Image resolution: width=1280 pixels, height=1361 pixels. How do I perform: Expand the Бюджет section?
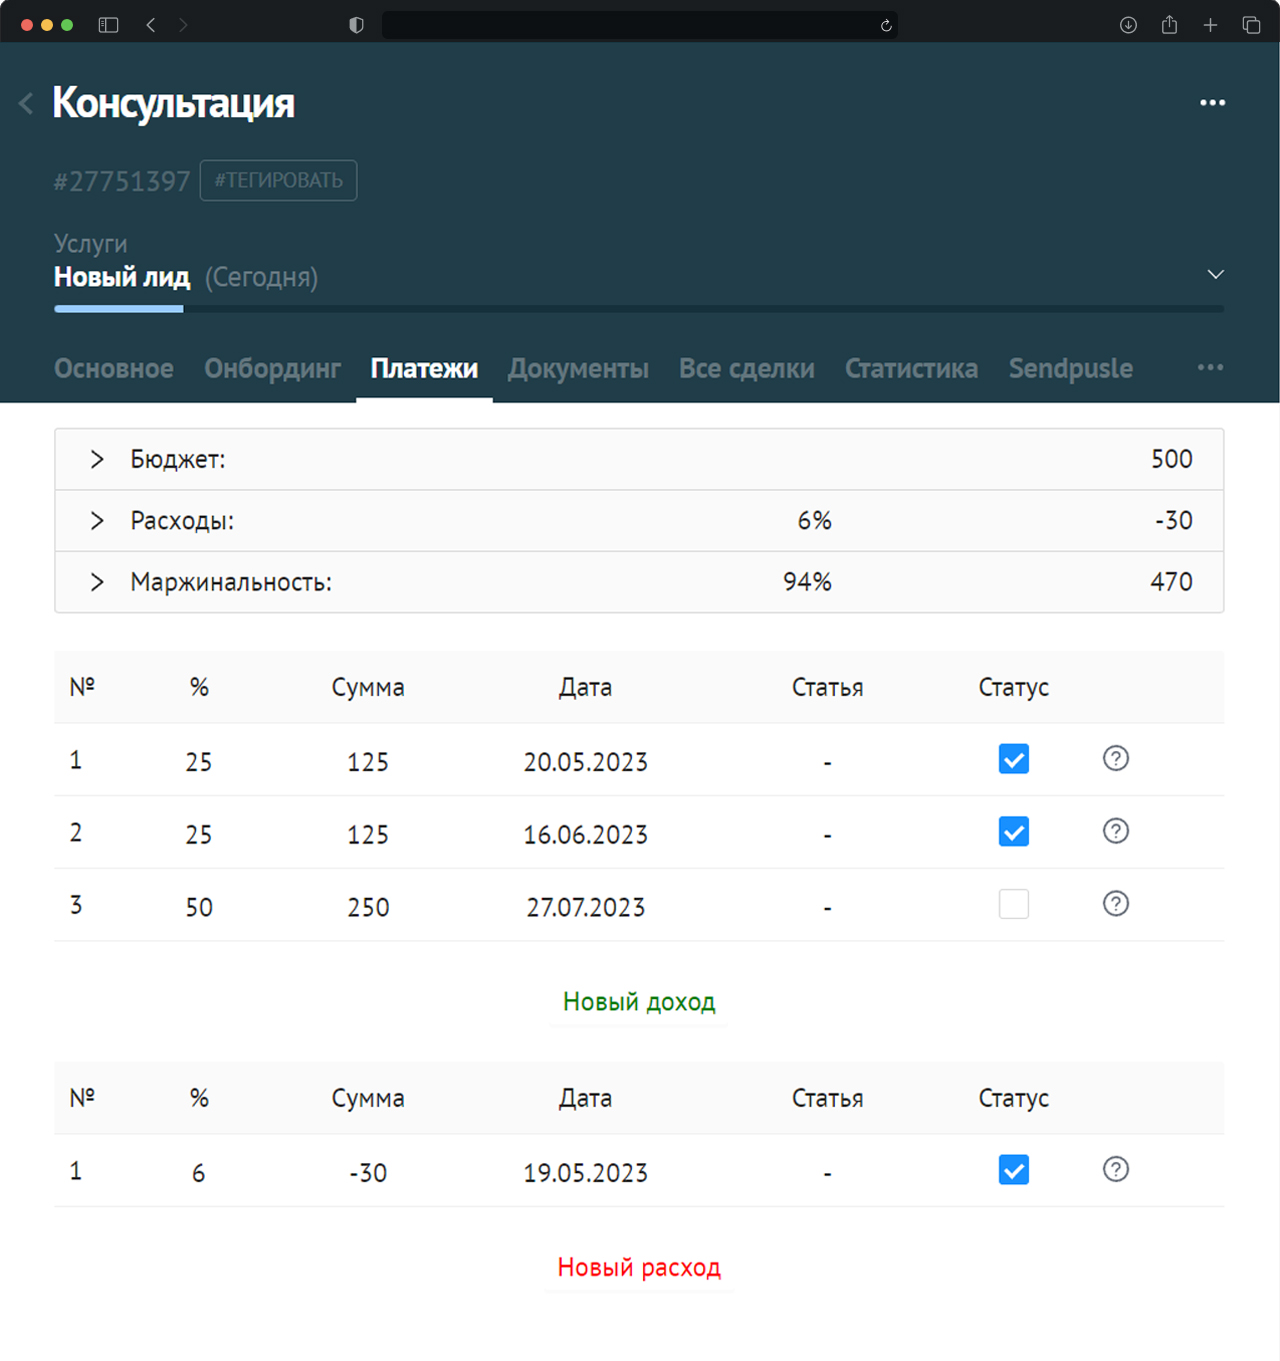97,459
